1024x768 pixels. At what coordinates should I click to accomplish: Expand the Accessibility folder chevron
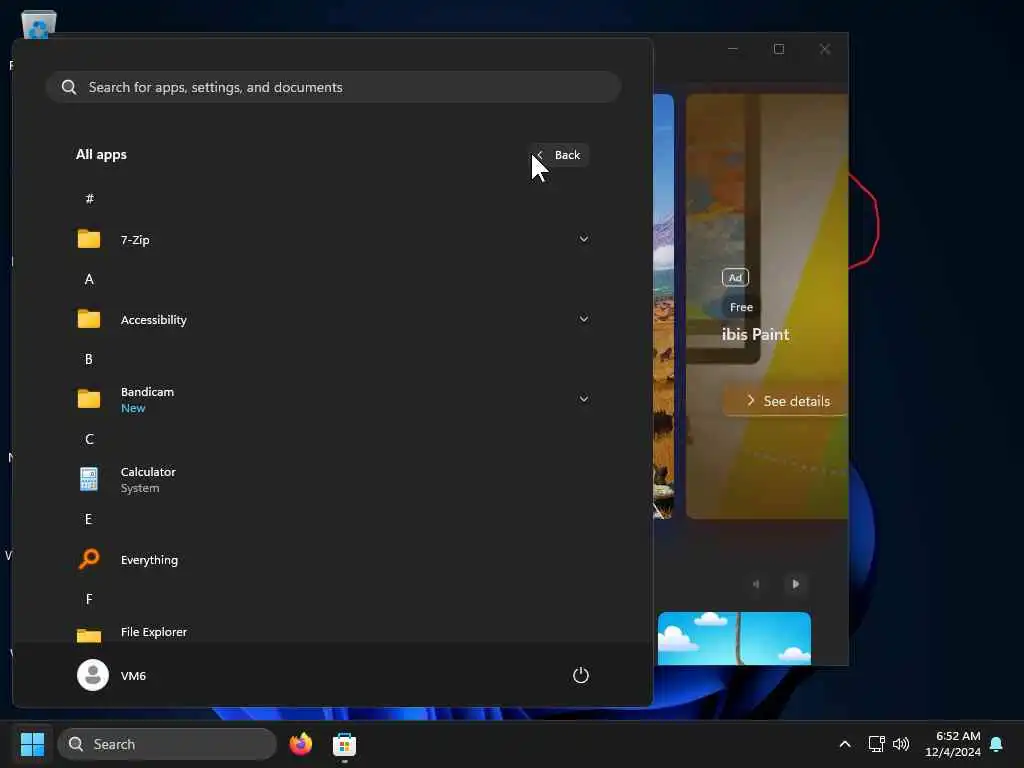point(584,319)
